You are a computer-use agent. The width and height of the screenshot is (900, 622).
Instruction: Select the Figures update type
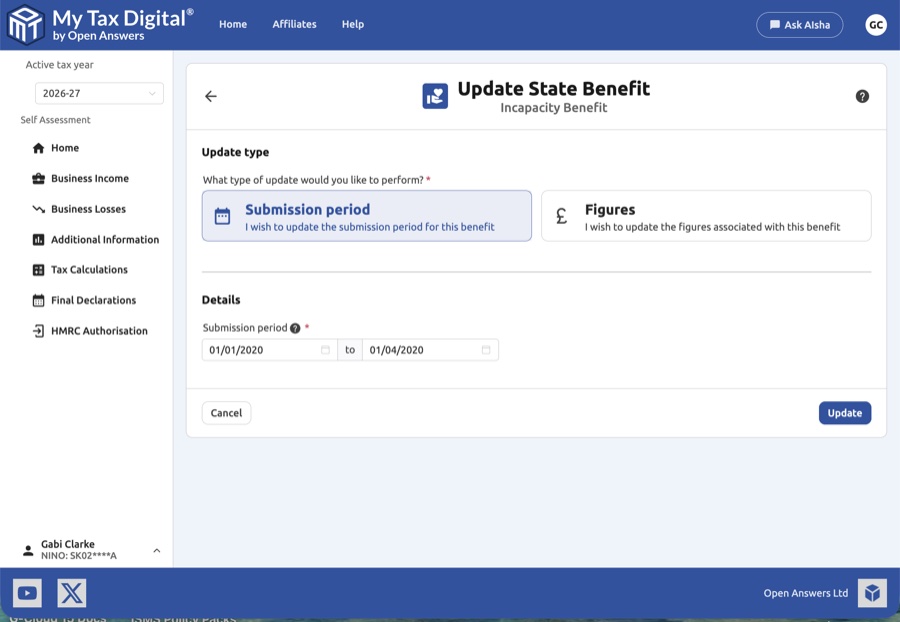tap(705, 215)
